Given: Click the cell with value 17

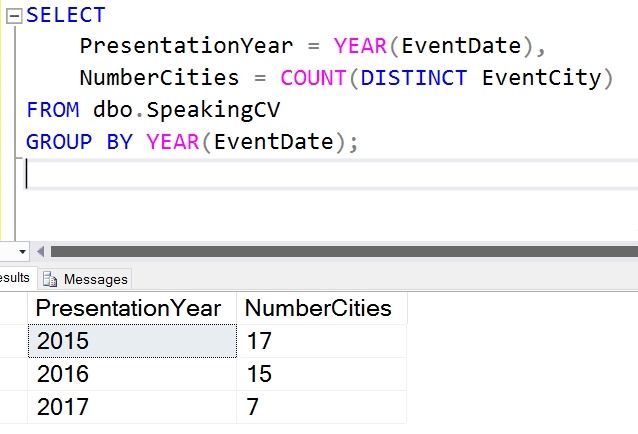Looking at the screenshot, I should 320,341.
